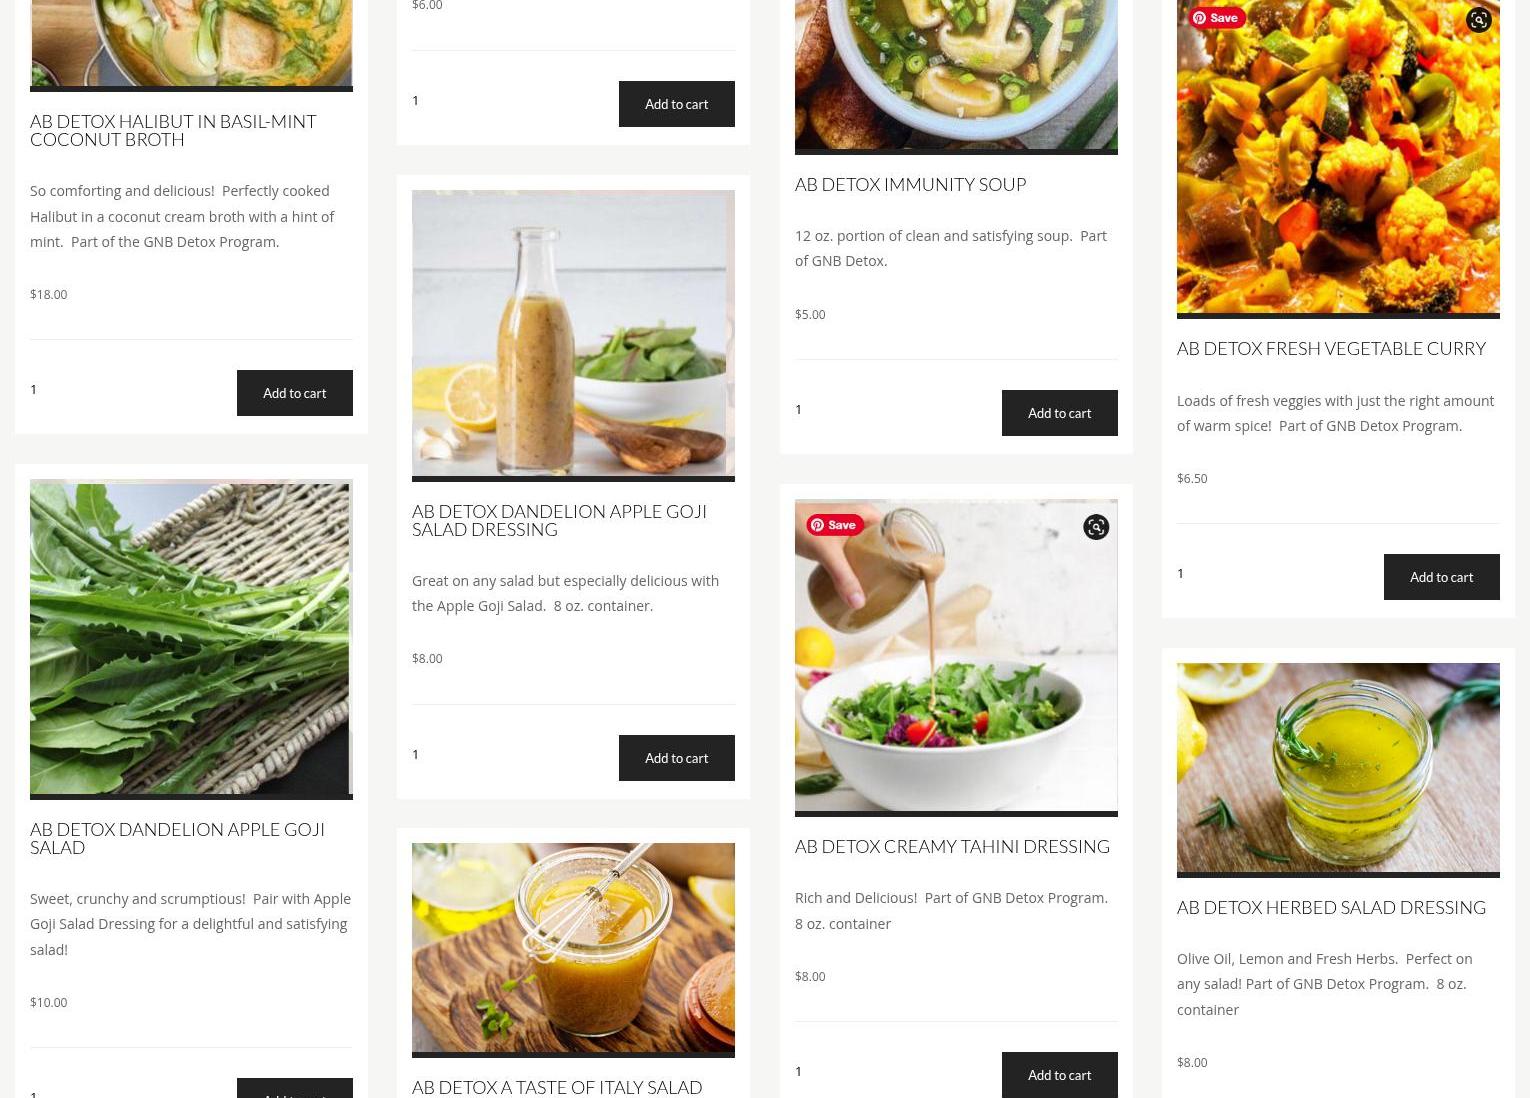
Task: Open AB Detox Herbed Salad Dressing title link
Action: [1331, 907]
